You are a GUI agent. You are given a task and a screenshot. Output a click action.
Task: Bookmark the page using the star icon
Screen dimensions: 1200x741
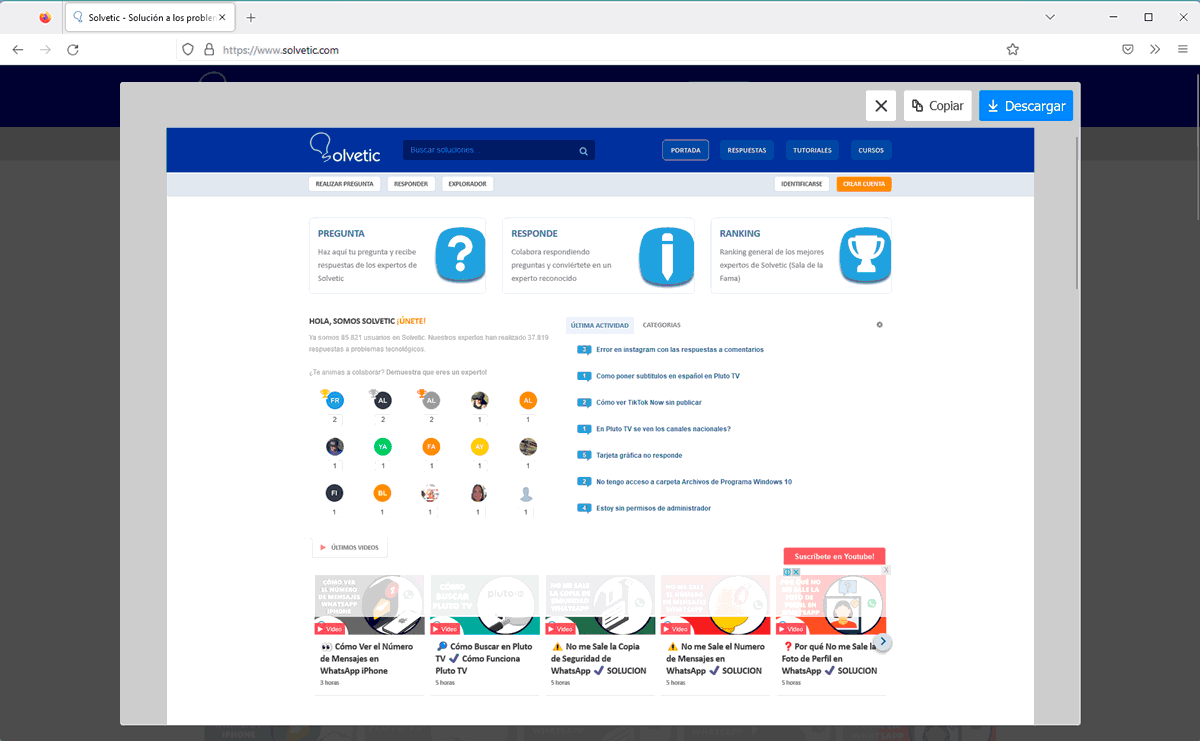coord(1012,48)
